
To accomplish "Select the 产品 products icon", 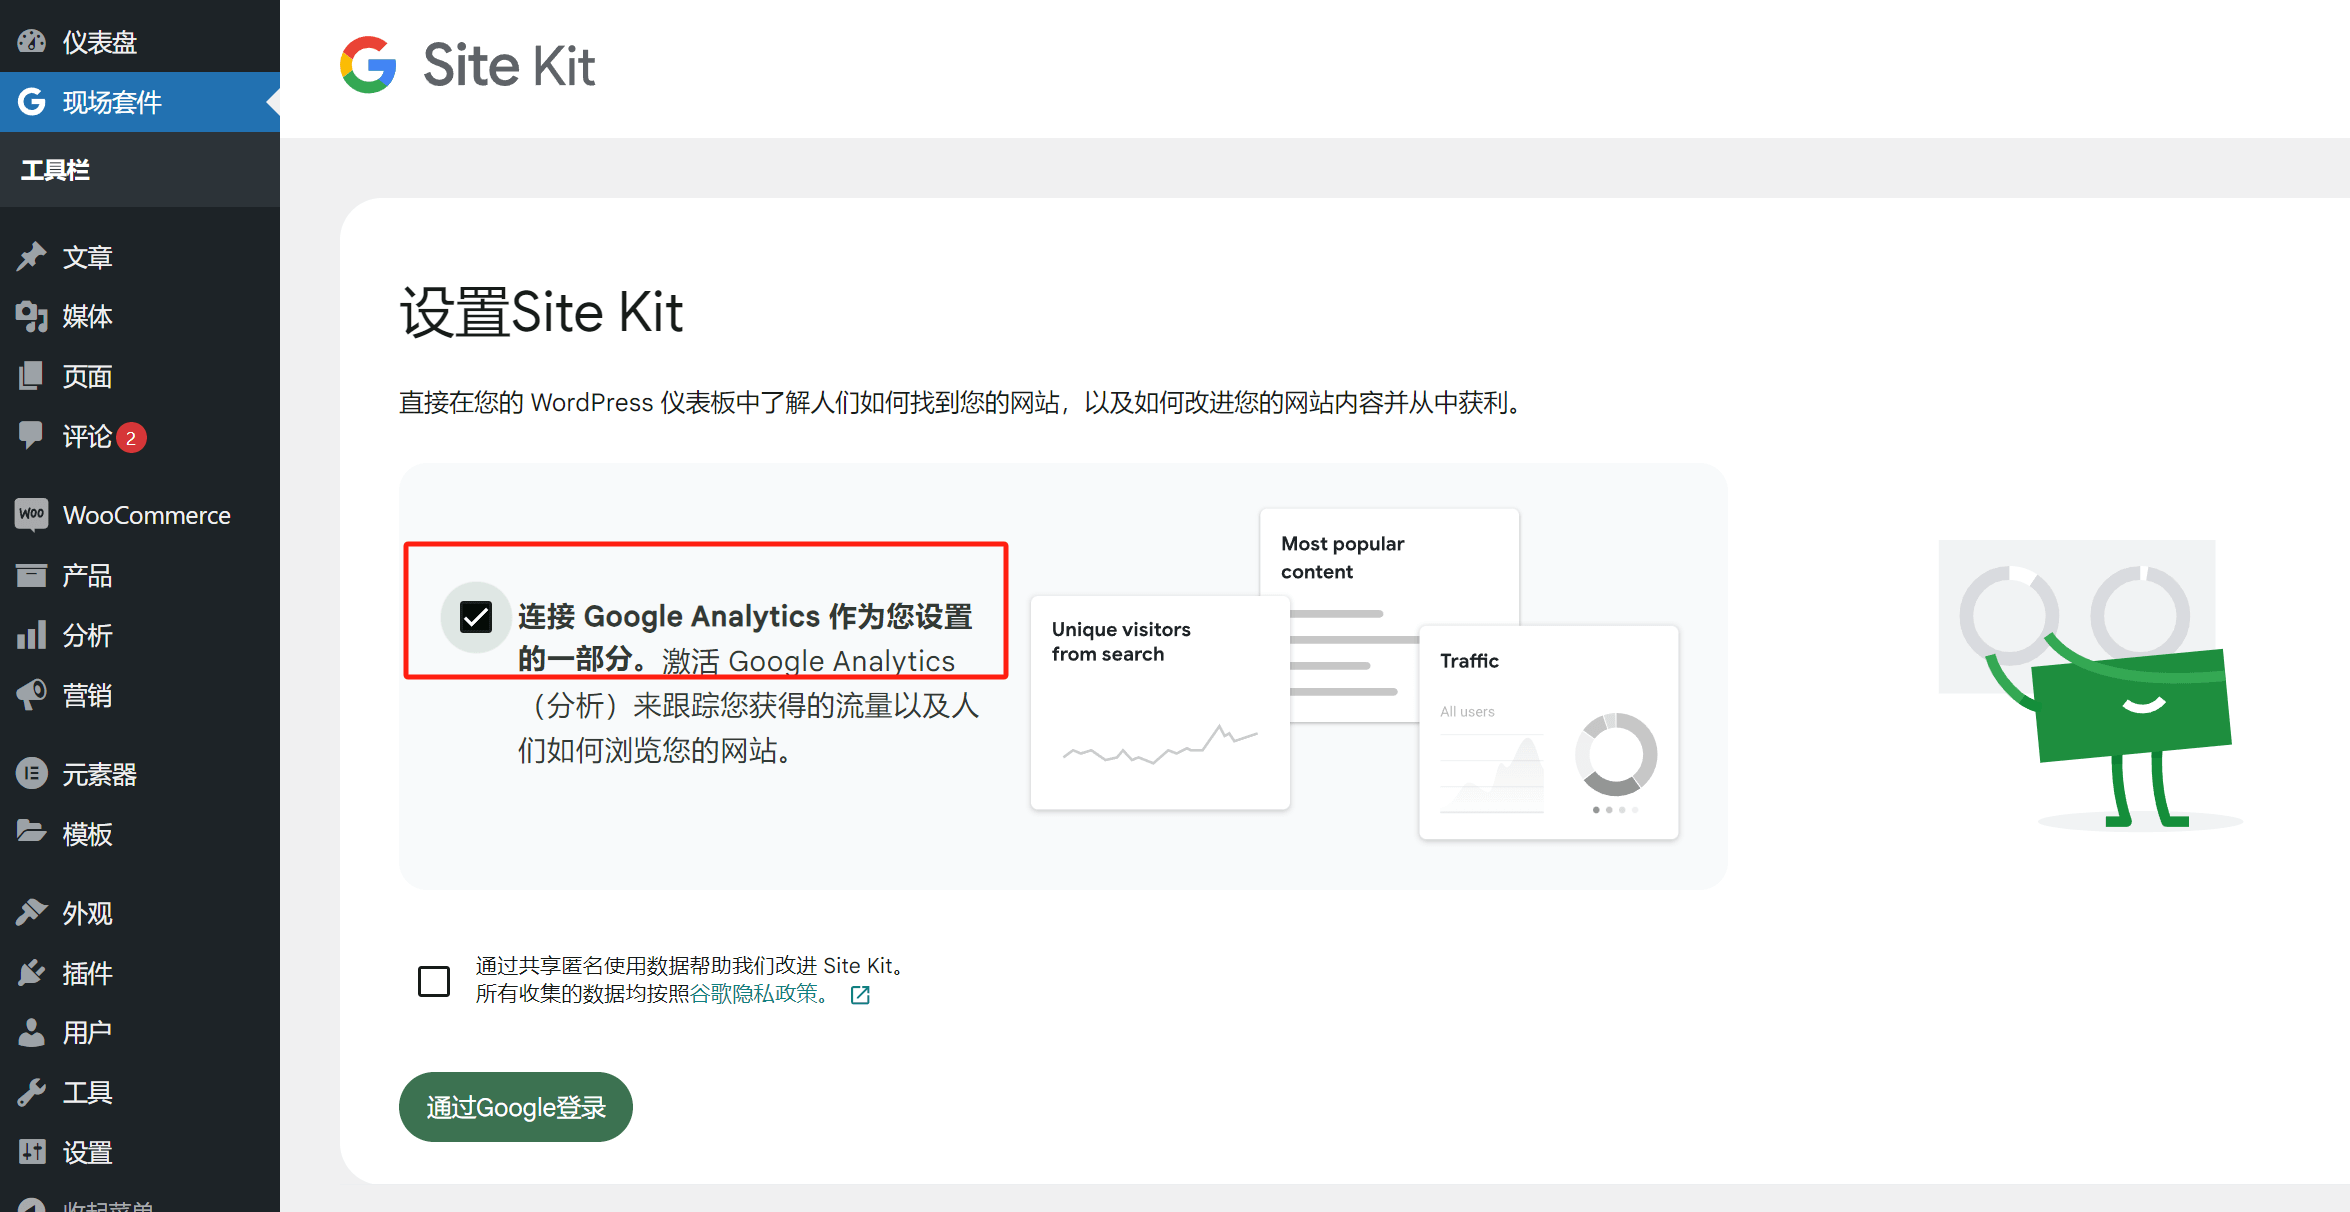I will pyautogui.click(x=33, y=575).
